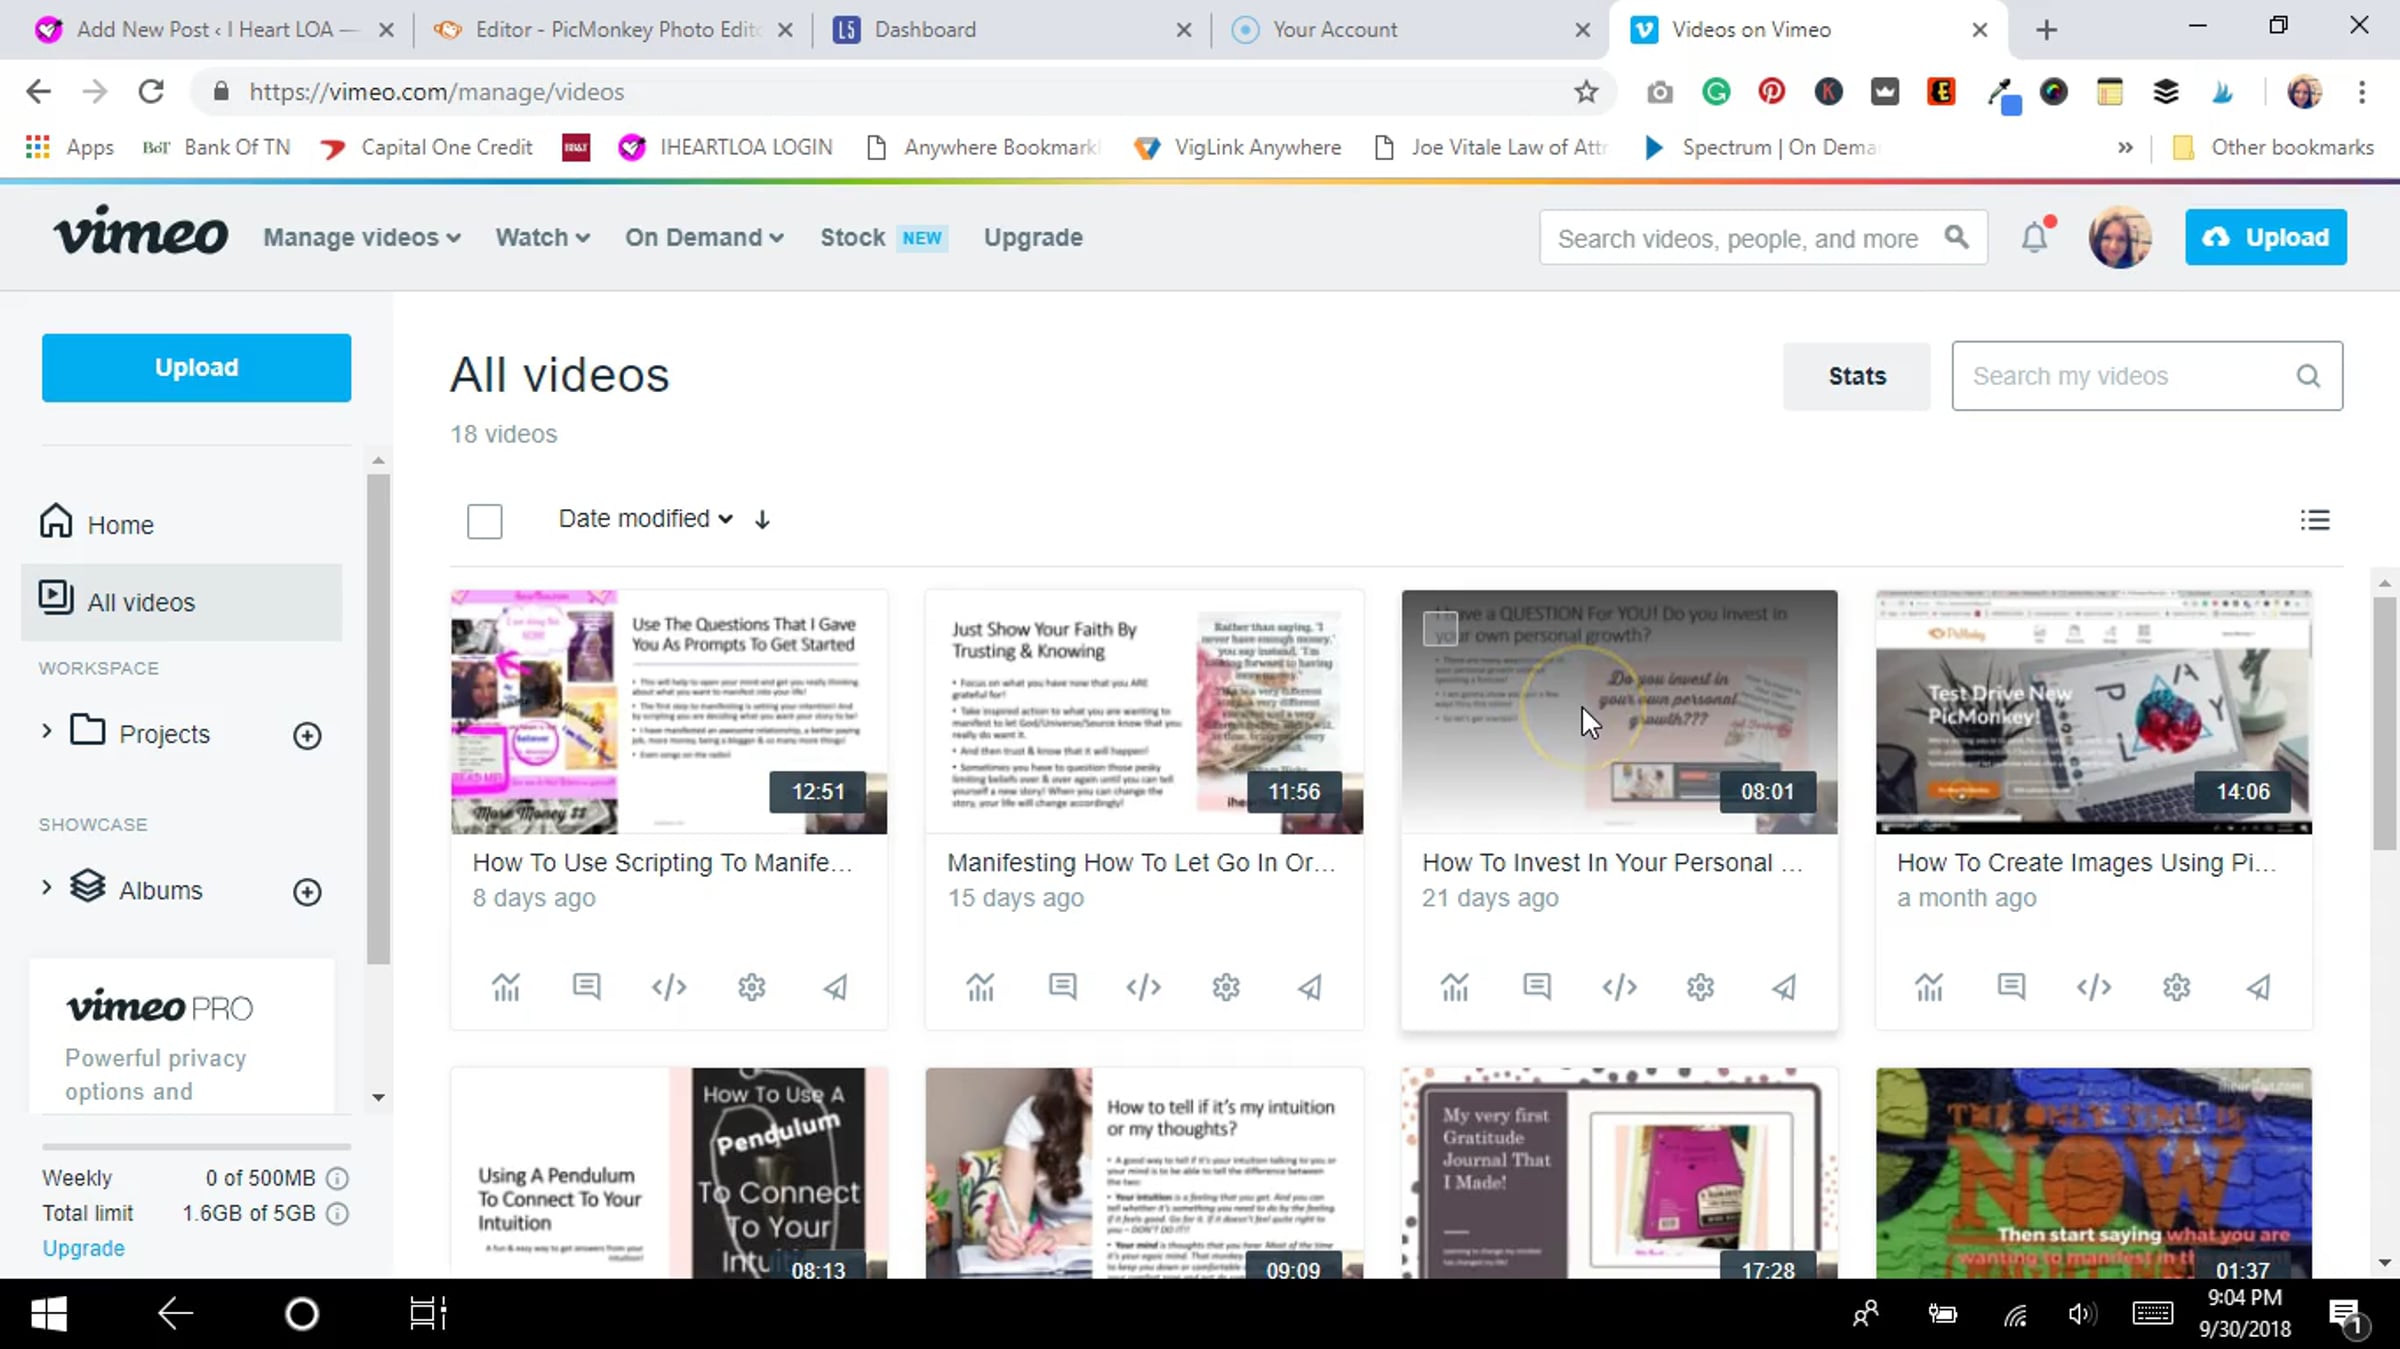Viewport: 2400px width, 1349px height.
Task: Switch to list view layout
Action: tap(2314, 520)
